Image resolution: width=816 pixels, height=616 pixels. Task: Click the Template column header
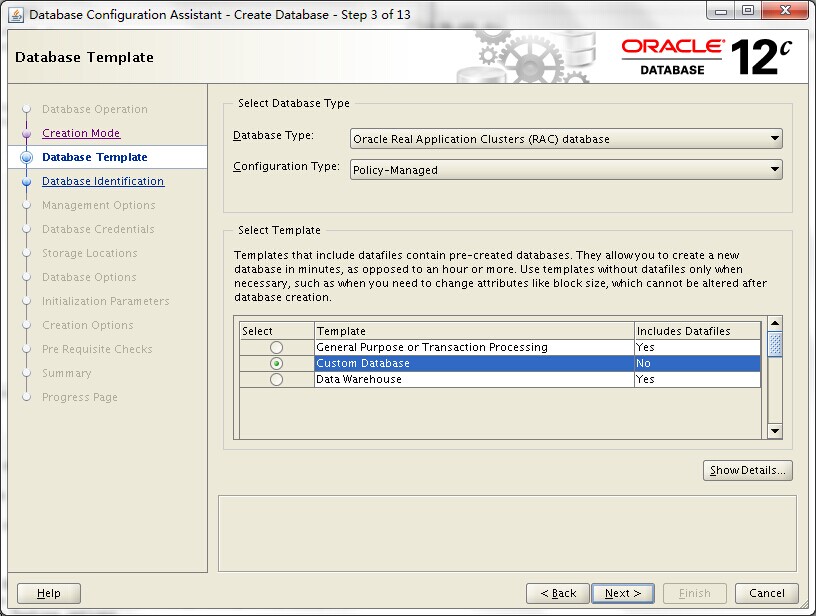[475, 331]
